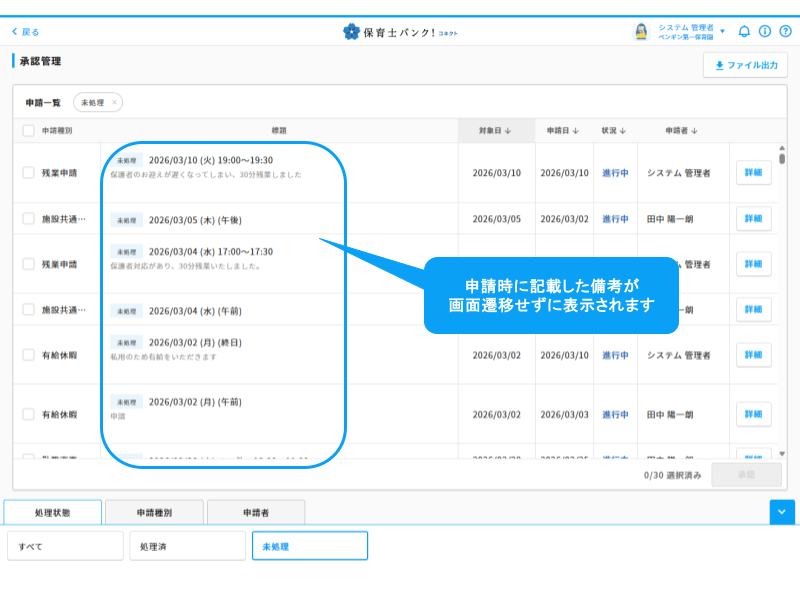Toggle the select-all checkbox in header
The height and width of the screenshot is (600, 800).
[x=28, y=131]
